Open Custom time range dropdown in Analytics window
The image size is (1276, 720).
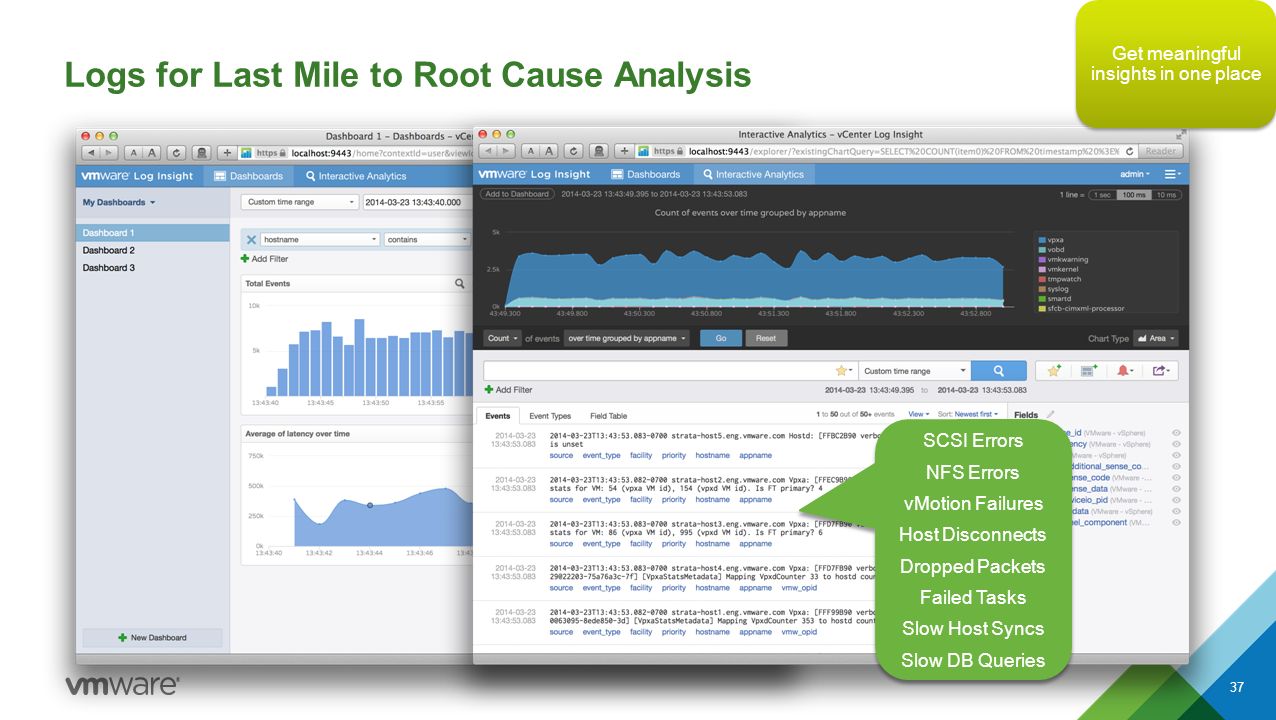914,370
